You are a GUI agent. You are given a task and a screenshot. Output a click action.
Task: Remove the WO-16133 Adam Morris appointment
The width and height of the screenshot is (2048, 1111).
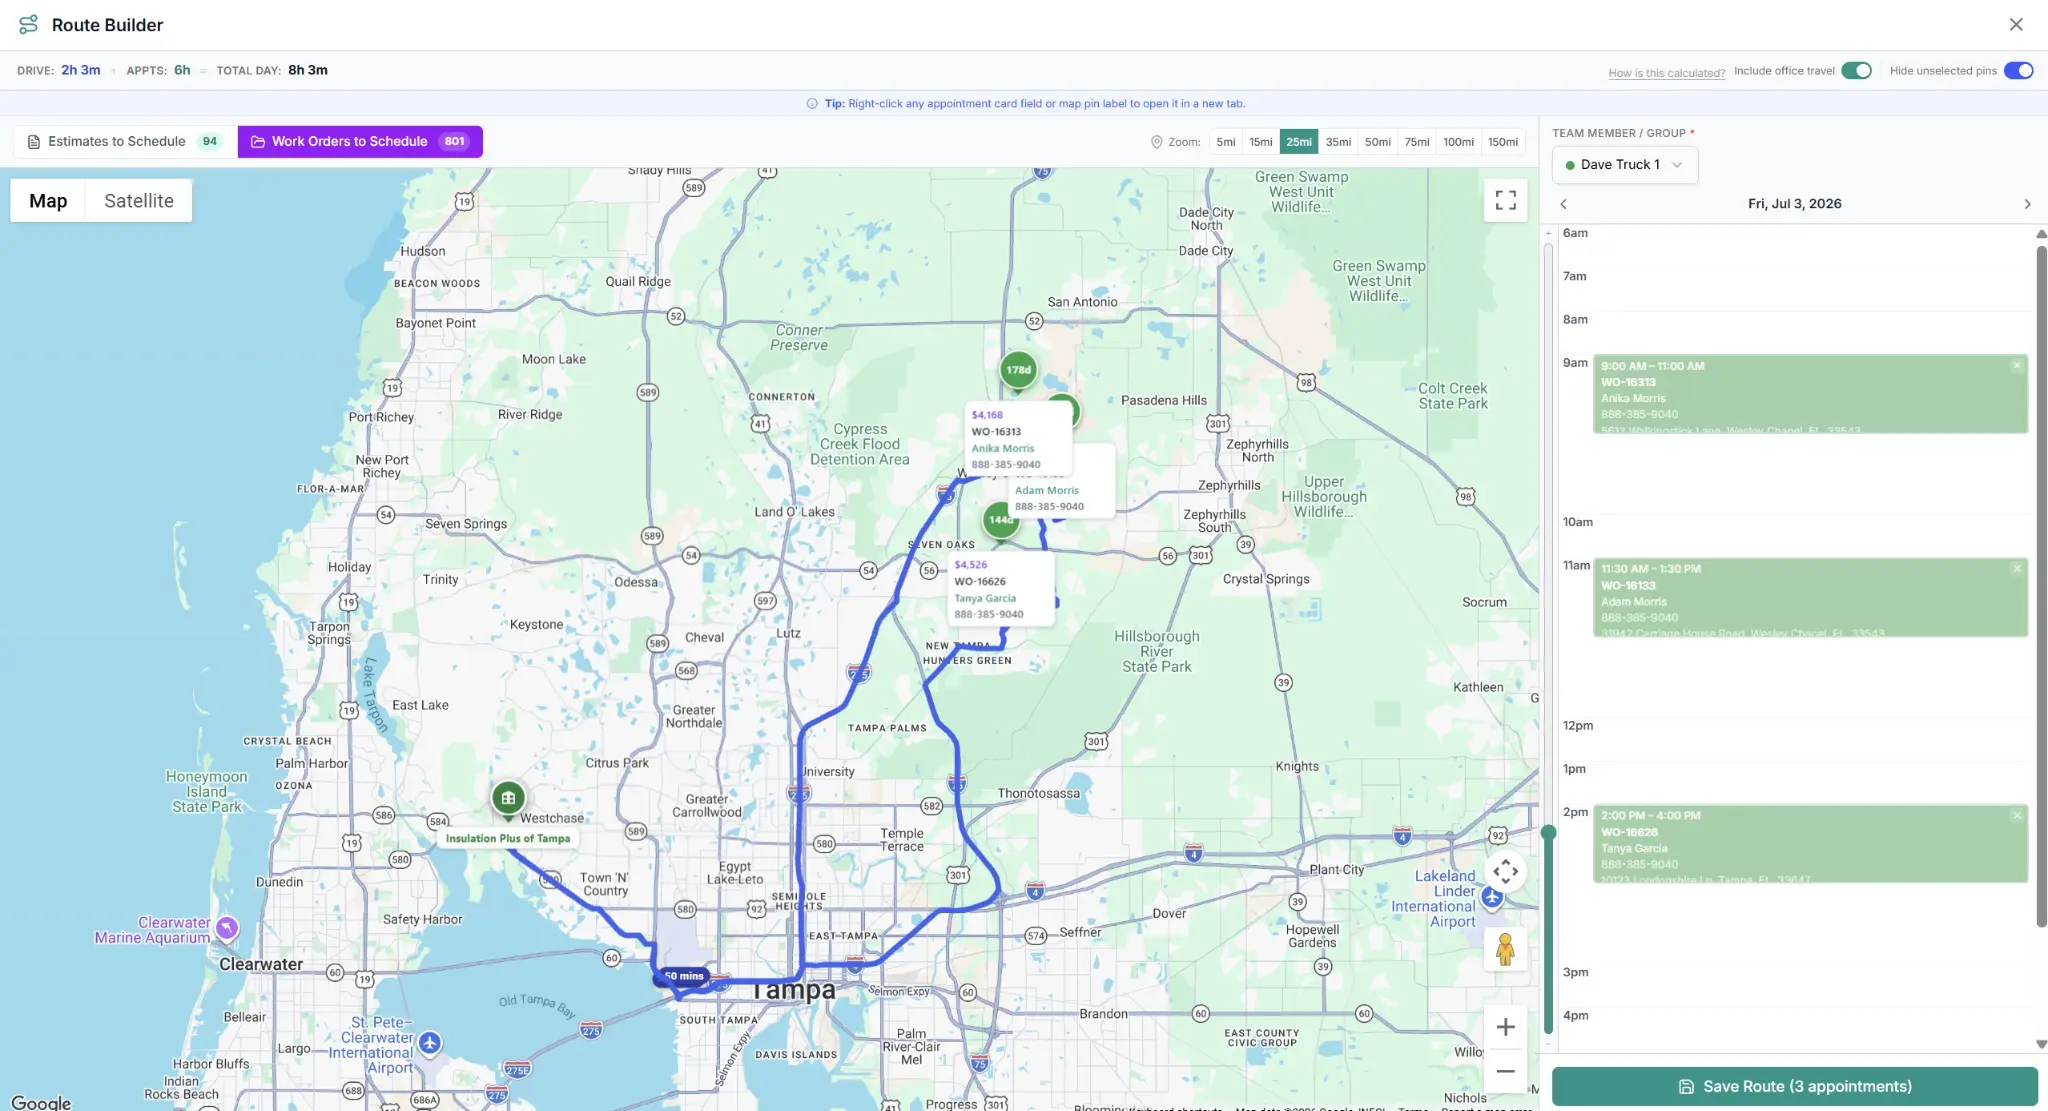click(x=2016, y=569)
